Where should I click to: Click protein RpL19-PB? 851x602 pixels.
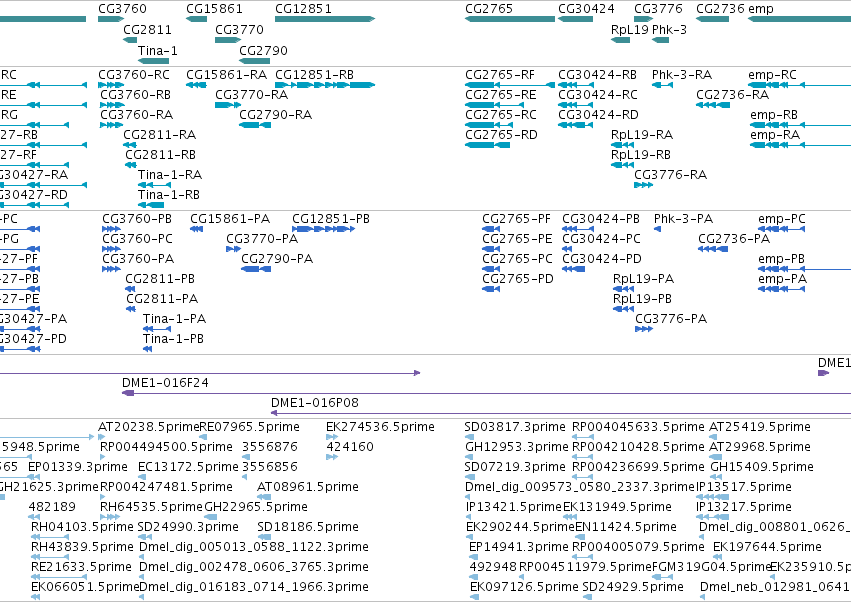click(642, 299)
